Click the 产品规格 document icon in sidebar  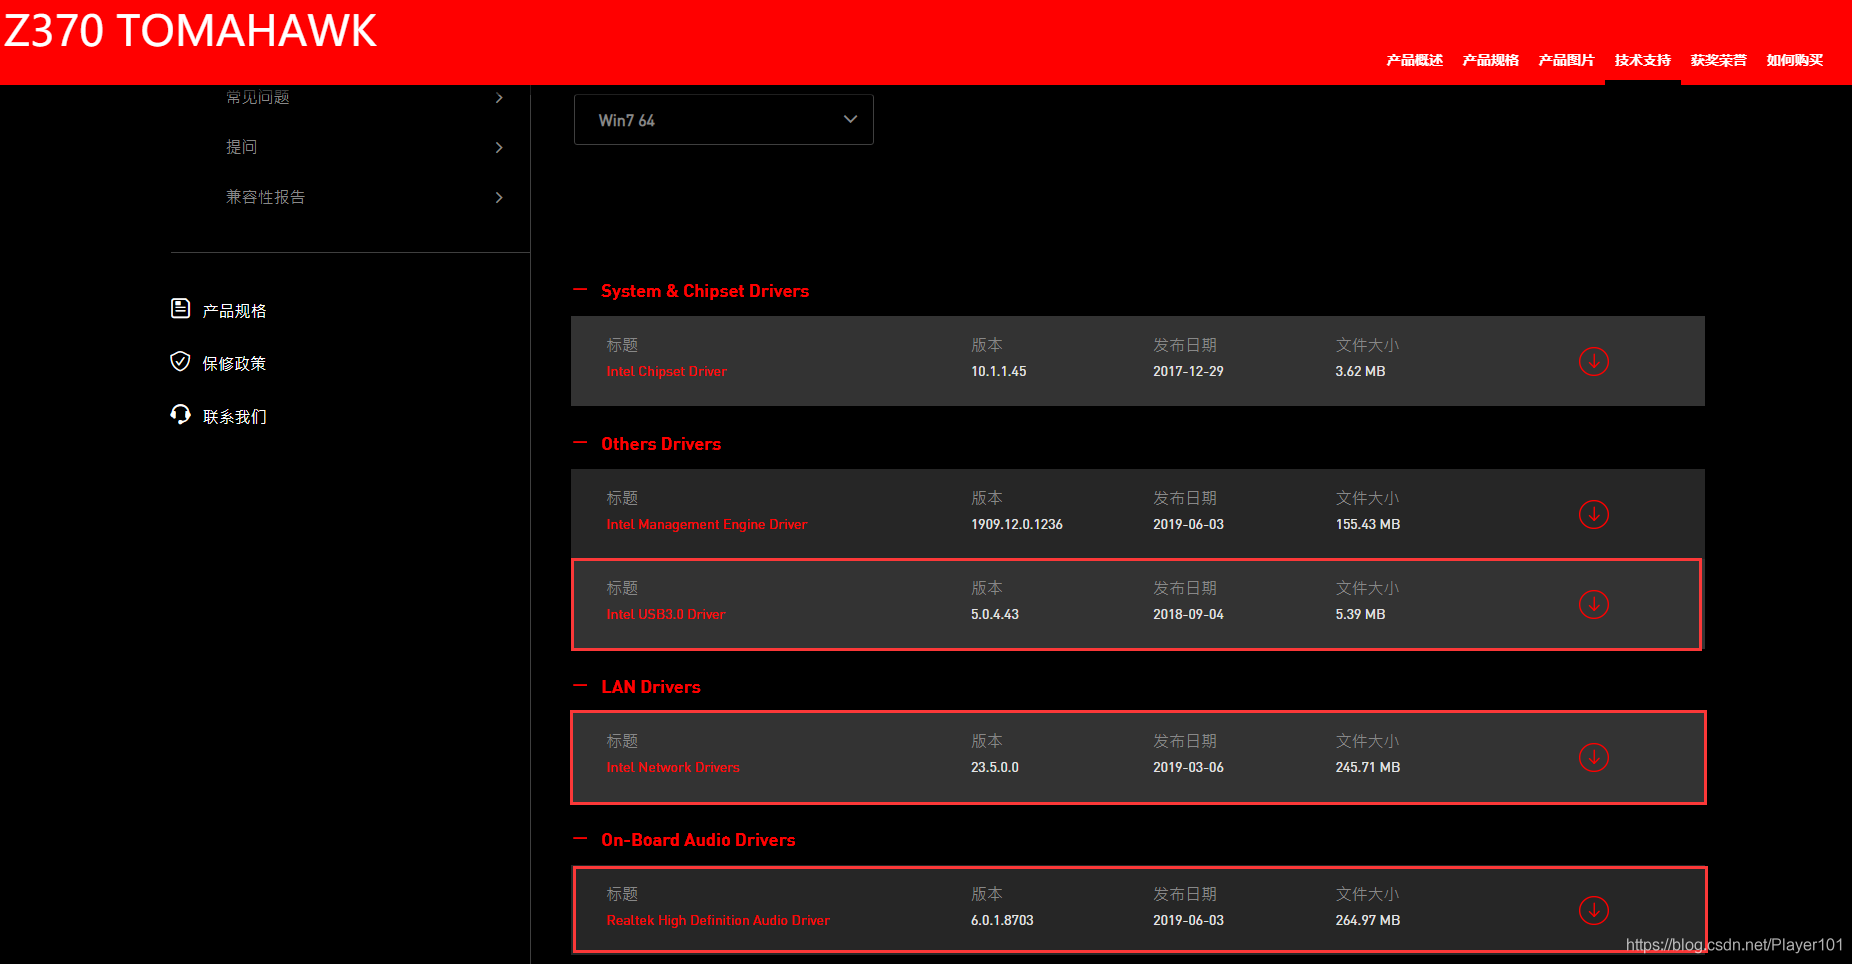180,309
